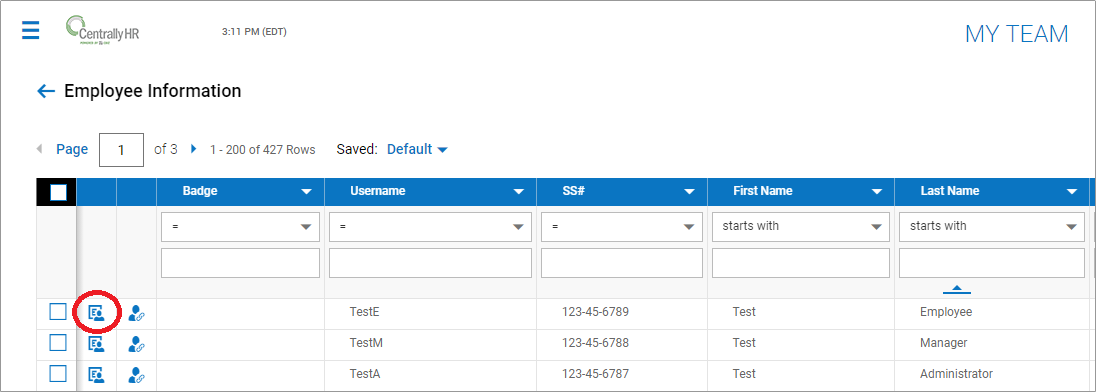Image resolution: width=1096 pixels, height=392 pixels.
Task: Check the box for TestM row
Action: tap(58, 342)
